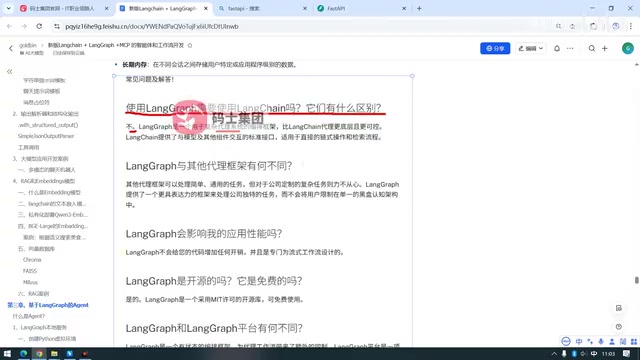Open the browser extensions icon

coord(593,26)
